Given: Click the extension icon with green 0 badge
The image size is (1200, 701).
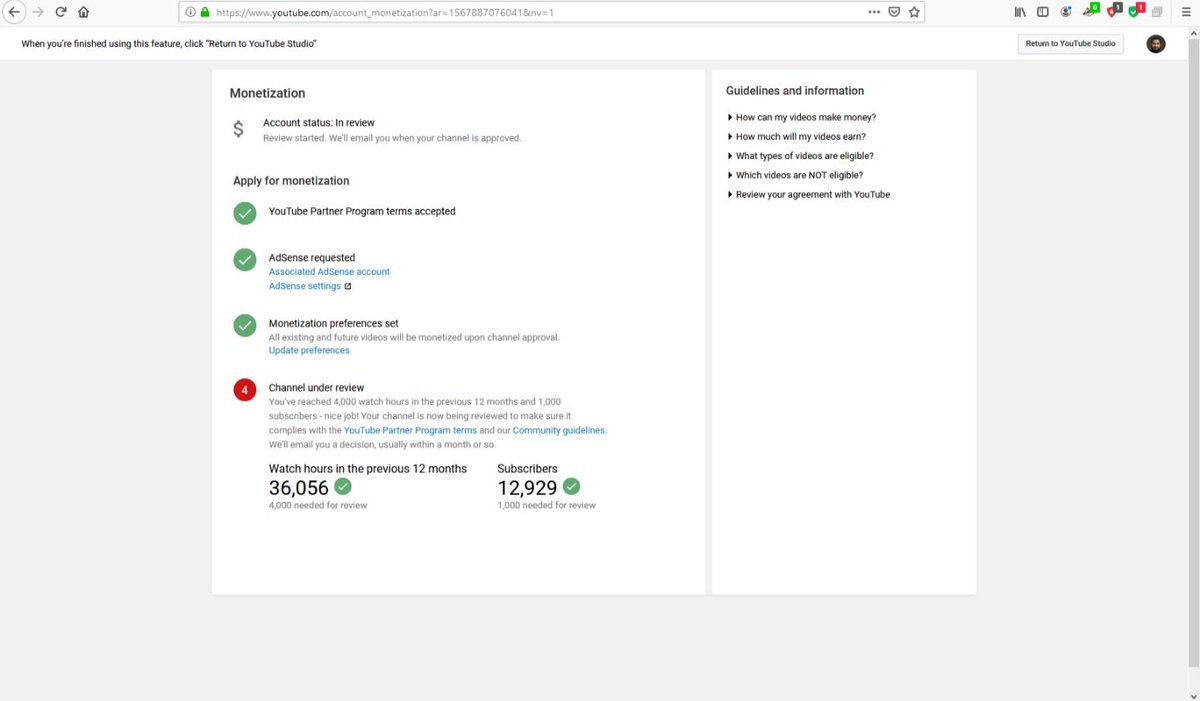Looking at the screenshot, I should (1091, 12).
